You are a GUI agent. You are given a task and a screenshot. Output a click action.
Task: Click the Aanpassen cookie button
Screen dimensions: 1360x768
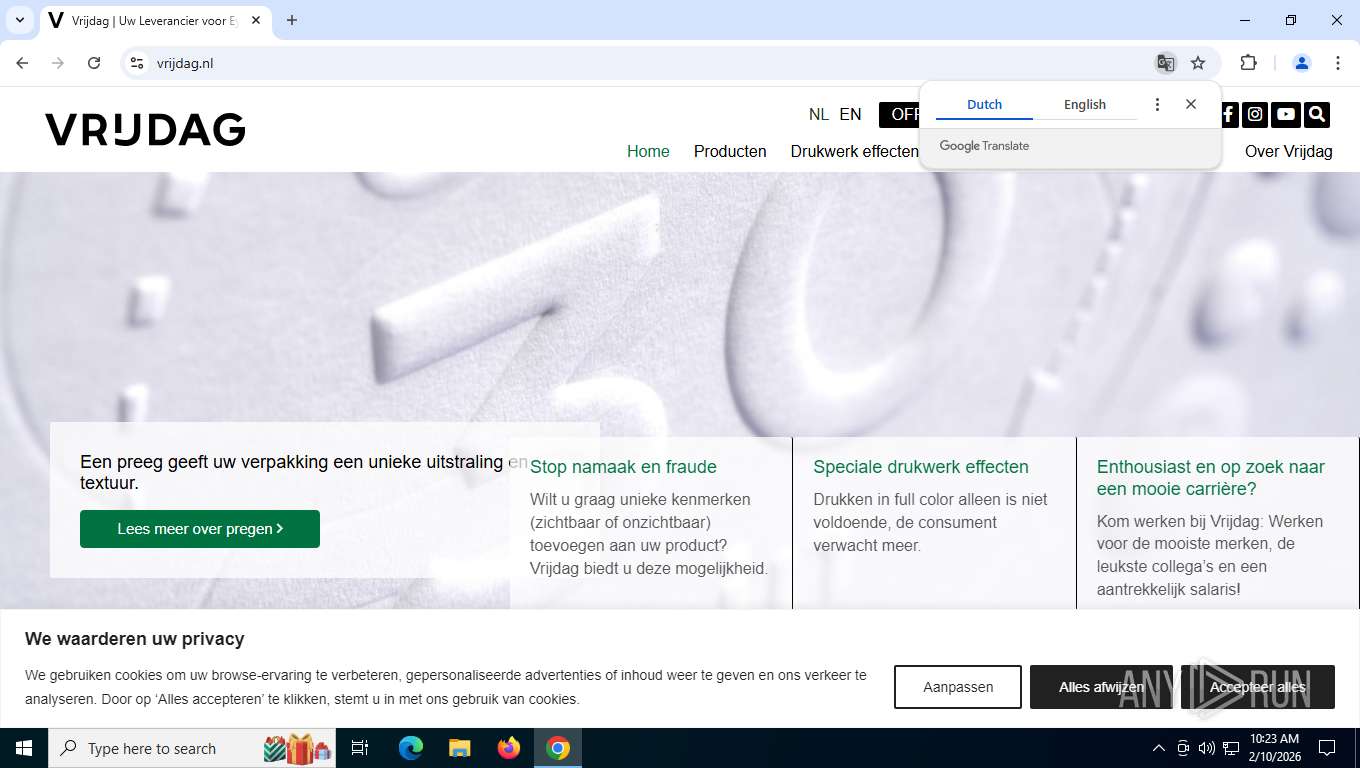point(958,687)
